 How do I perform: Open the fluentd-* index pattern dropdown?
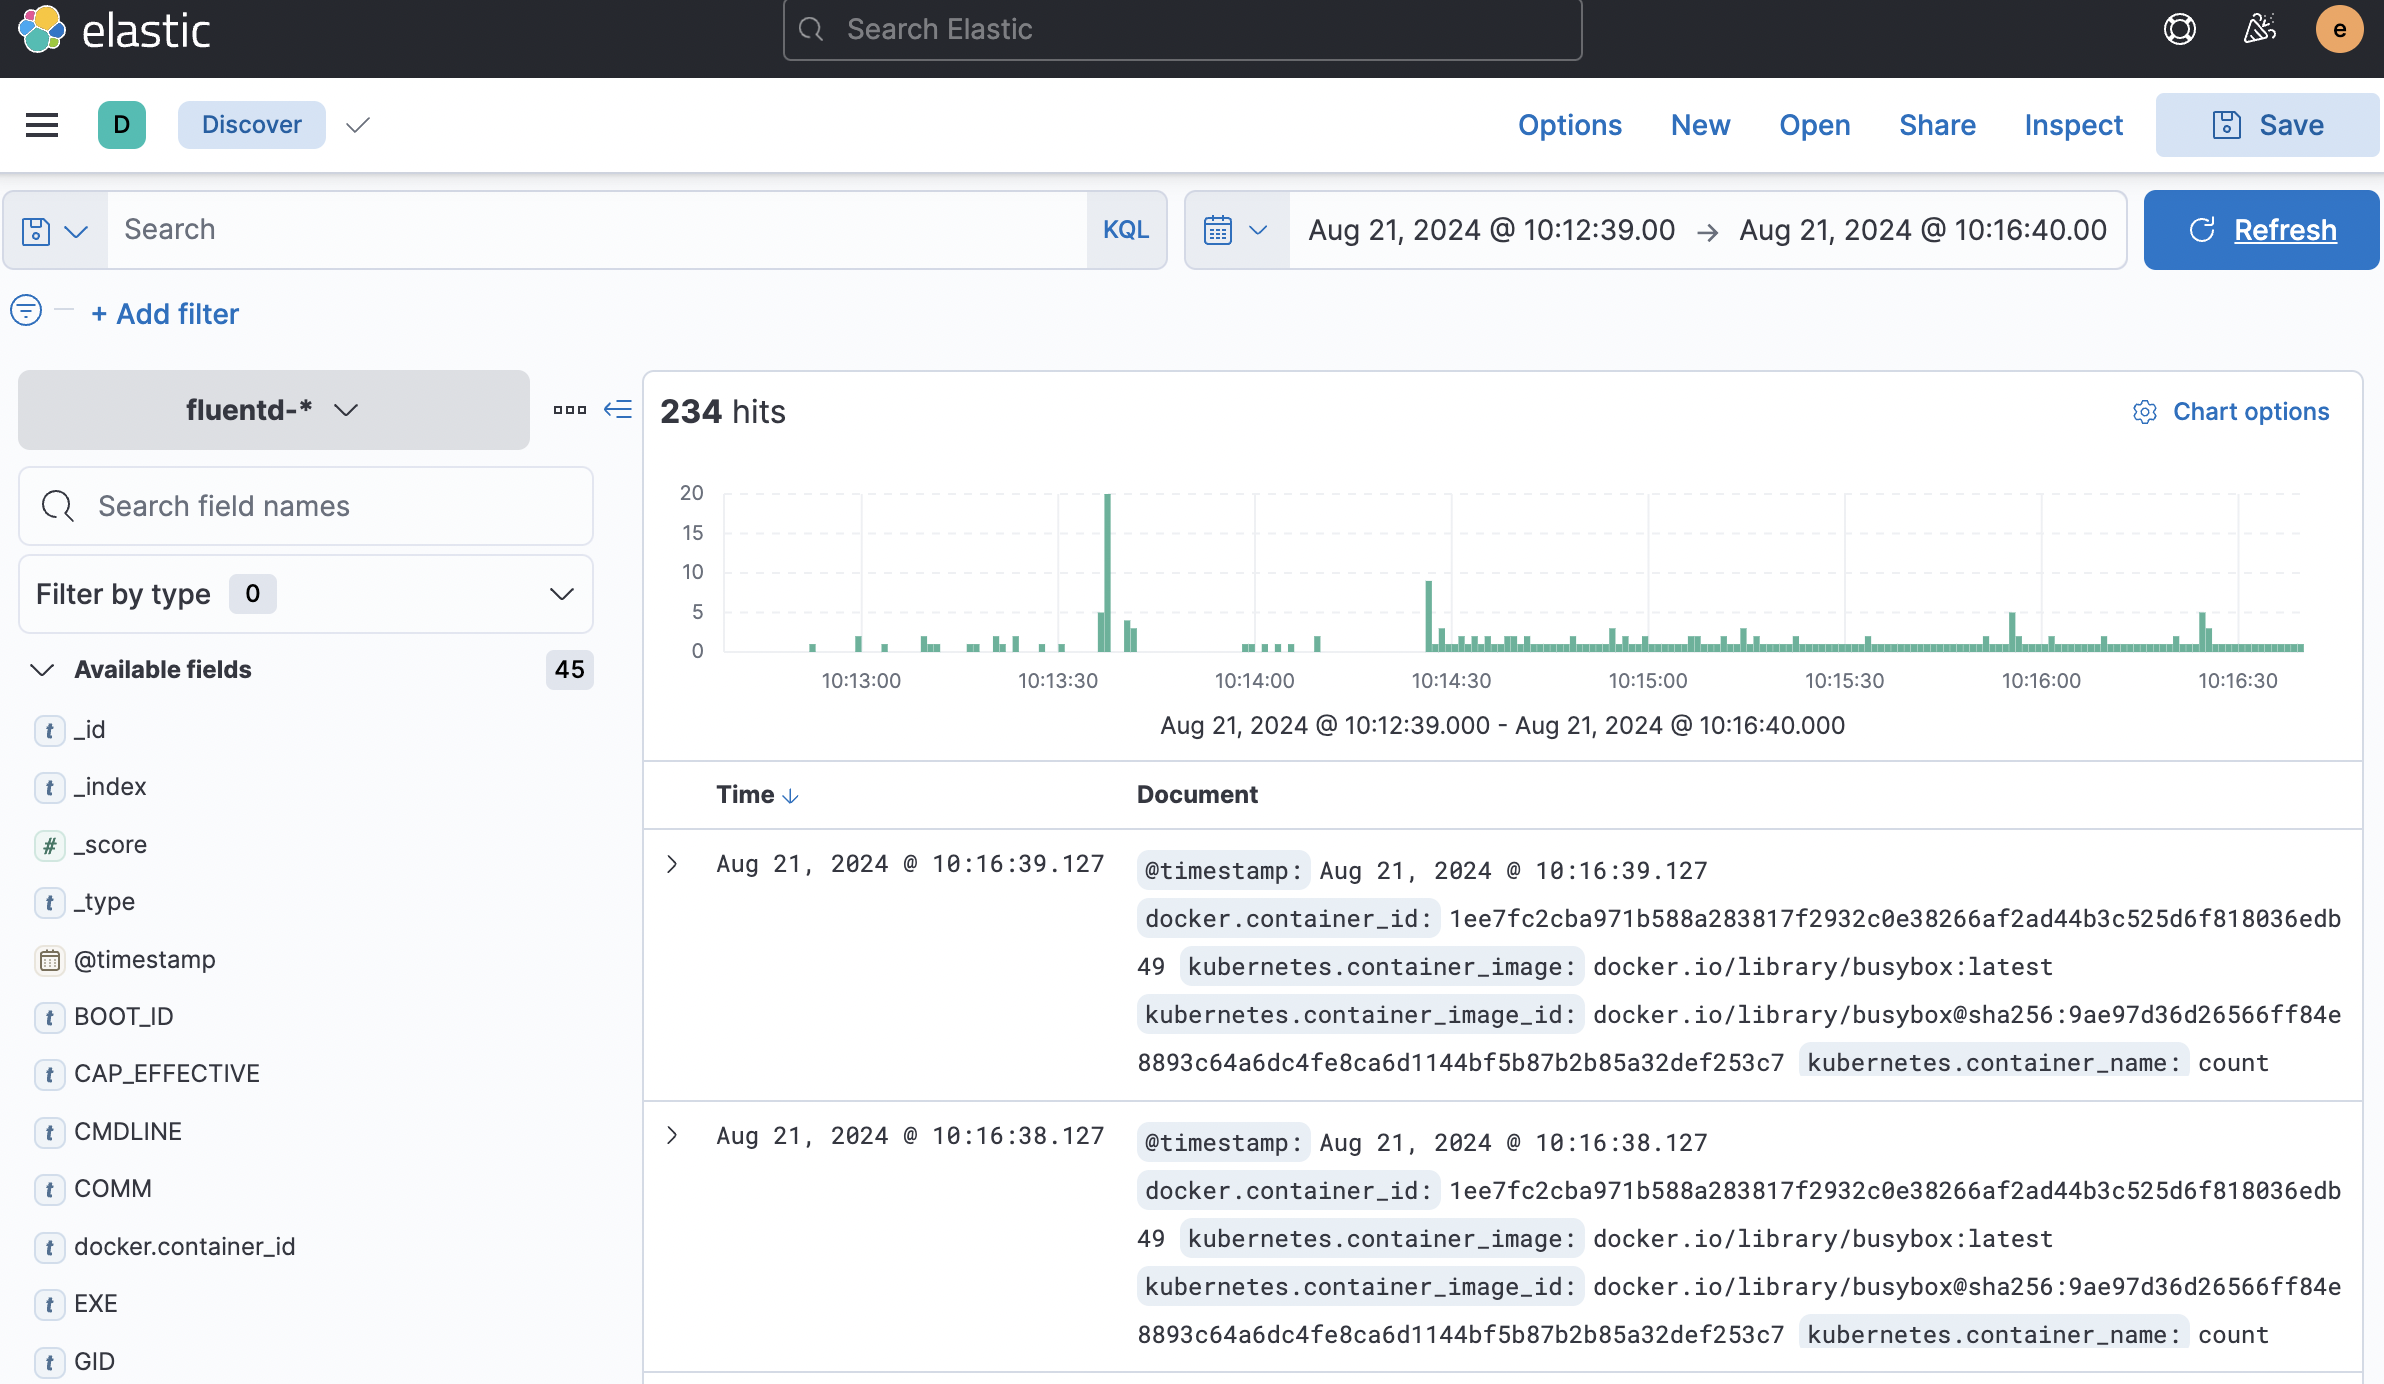tap(274, 410)
